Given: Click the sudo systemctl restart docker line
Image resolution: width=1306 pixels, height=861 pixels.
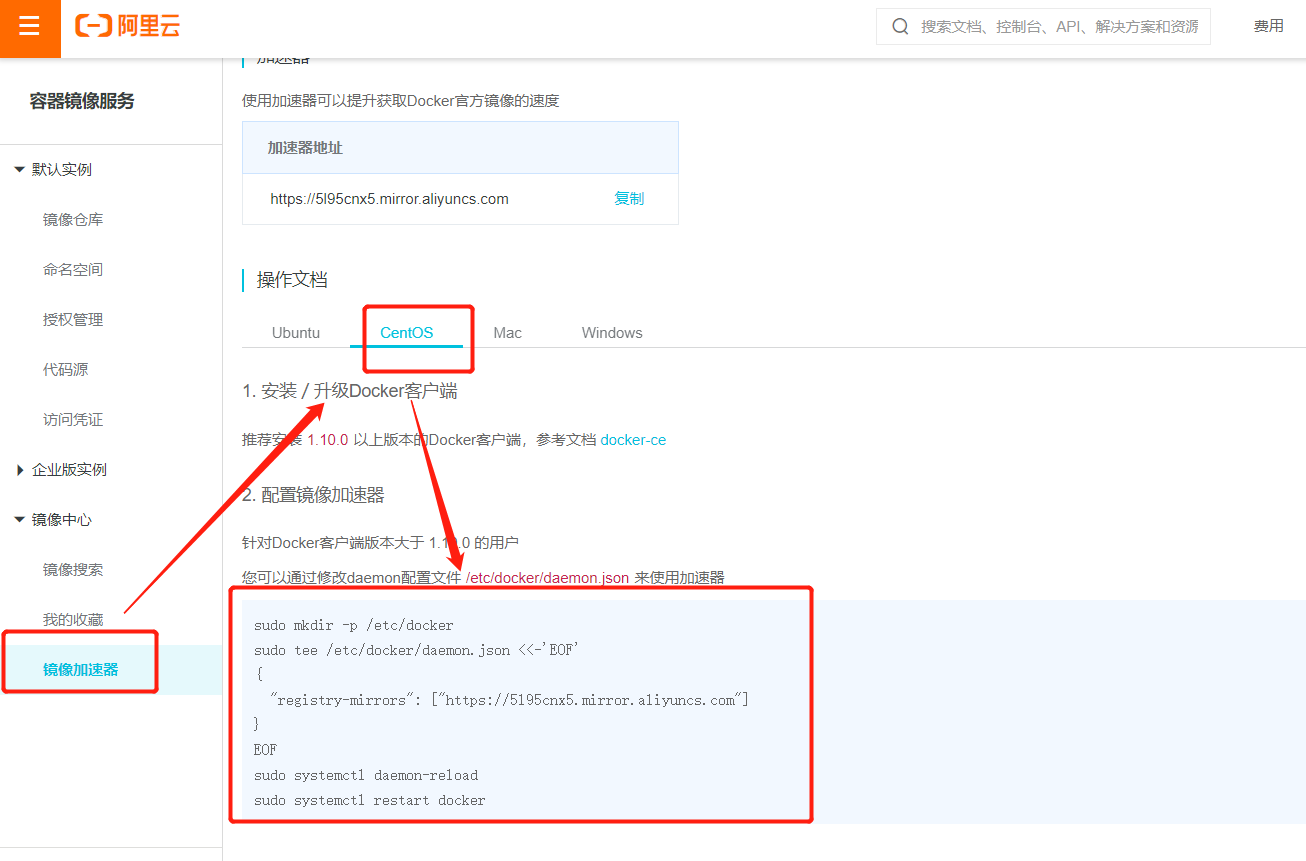Looking at the screenshot, I should [x=370, y=801].
